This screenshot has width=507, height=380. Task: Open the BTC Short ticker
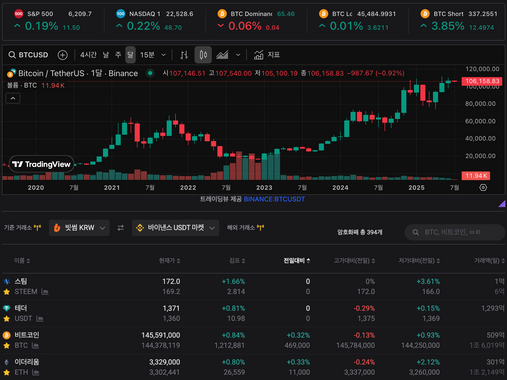459,21
